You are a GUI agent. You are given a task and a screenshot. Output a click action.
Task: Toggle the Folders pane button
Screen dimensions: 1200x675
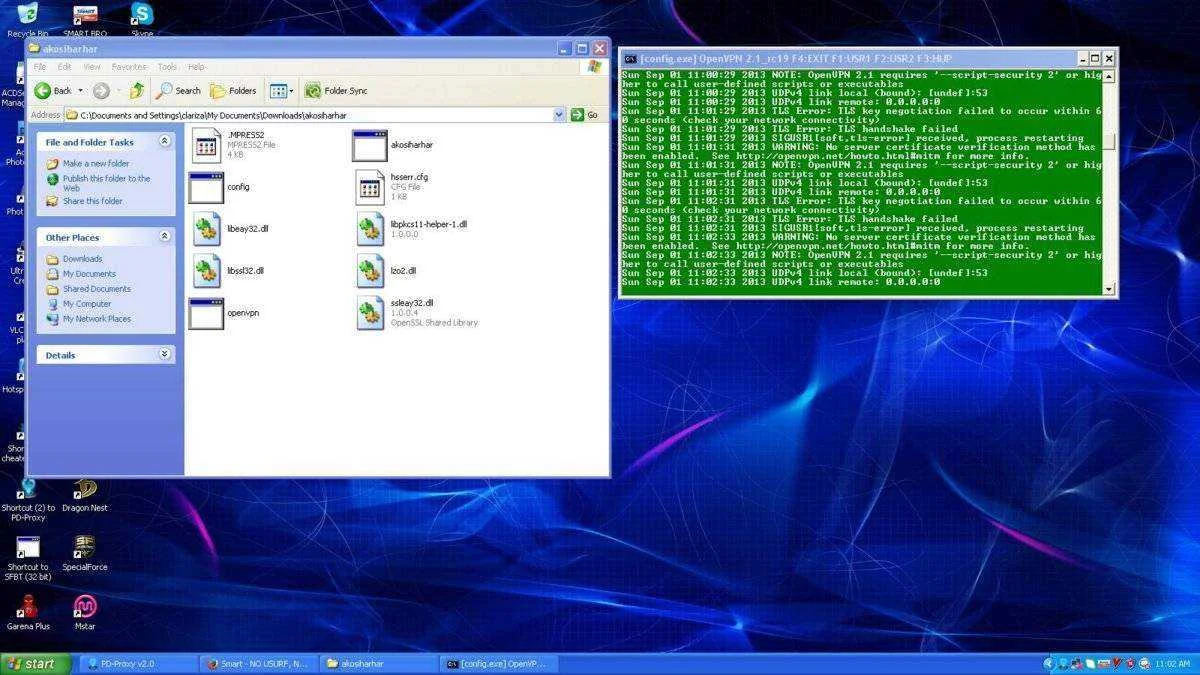pos(233,90)
